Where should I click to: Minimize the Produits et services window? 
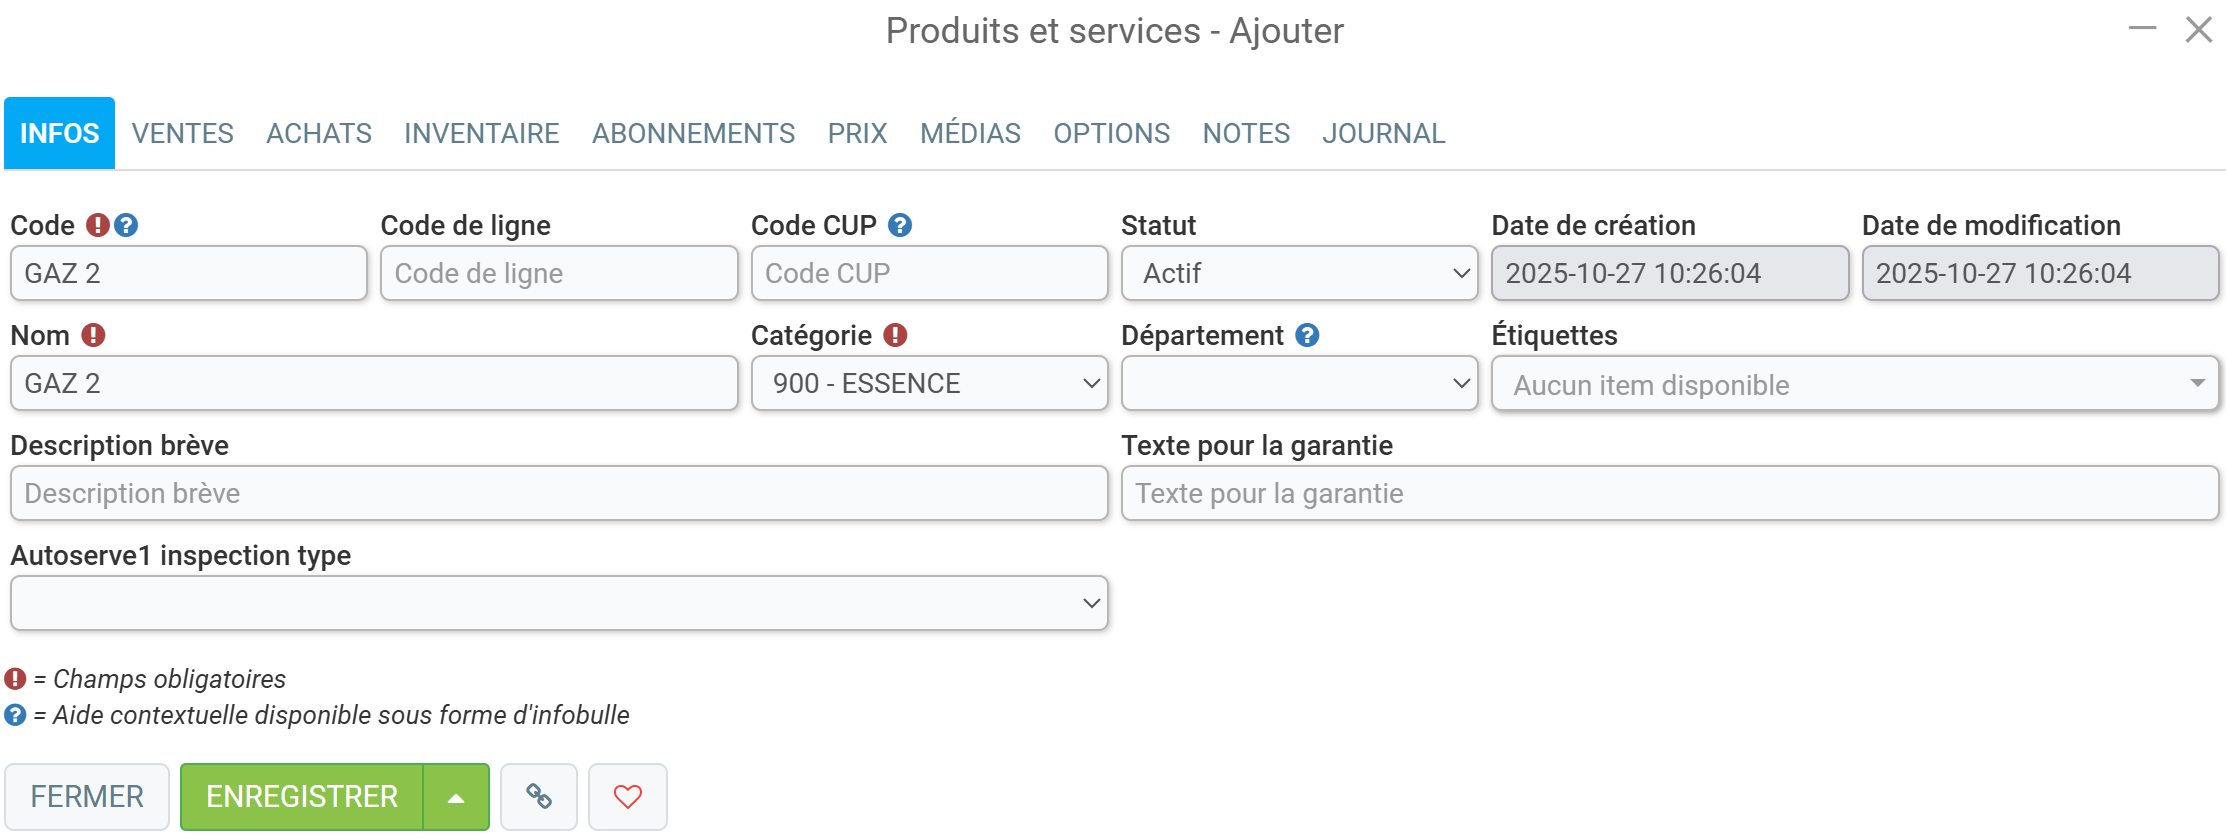(x=2142, y=29)
